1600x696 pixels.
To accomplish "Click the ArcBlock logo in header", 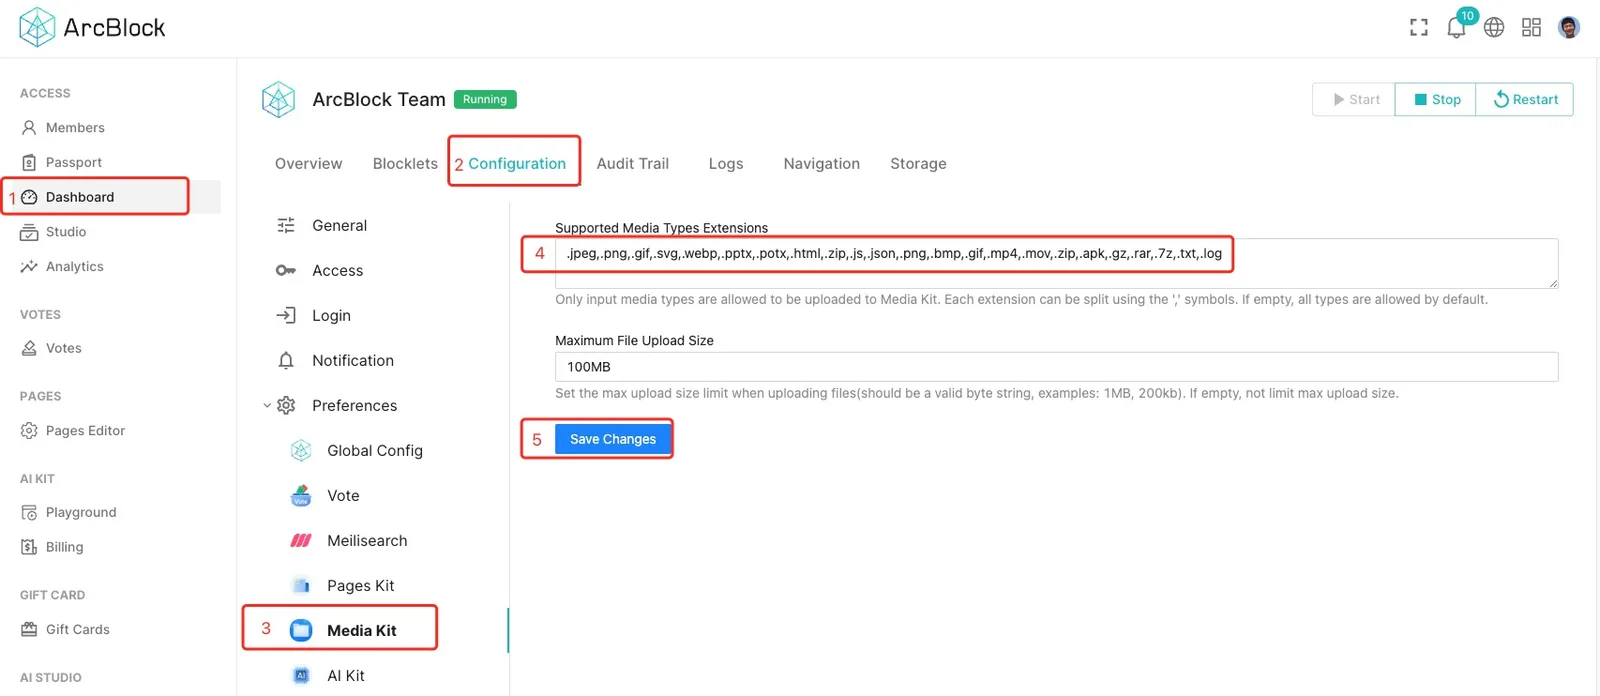I will (x=92, y=27).
